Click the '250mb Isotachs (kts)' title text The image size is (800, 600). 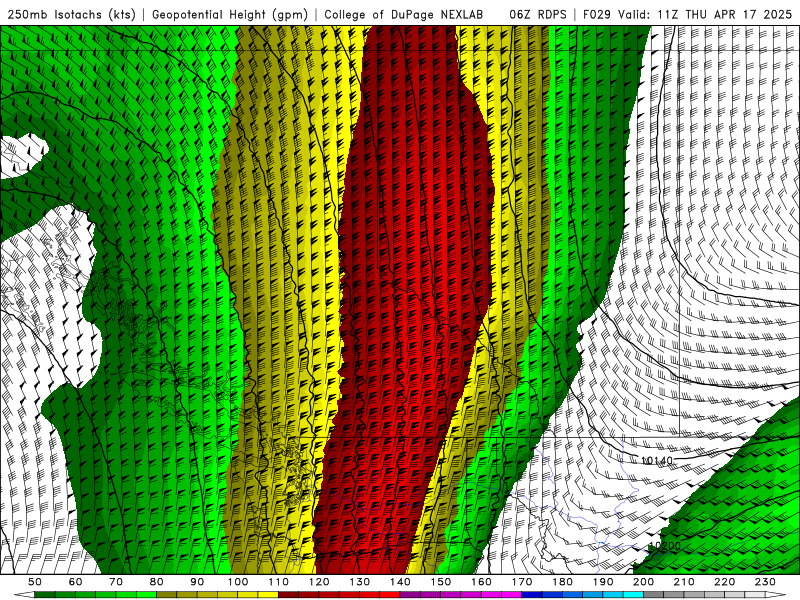(x=71, y=14)
